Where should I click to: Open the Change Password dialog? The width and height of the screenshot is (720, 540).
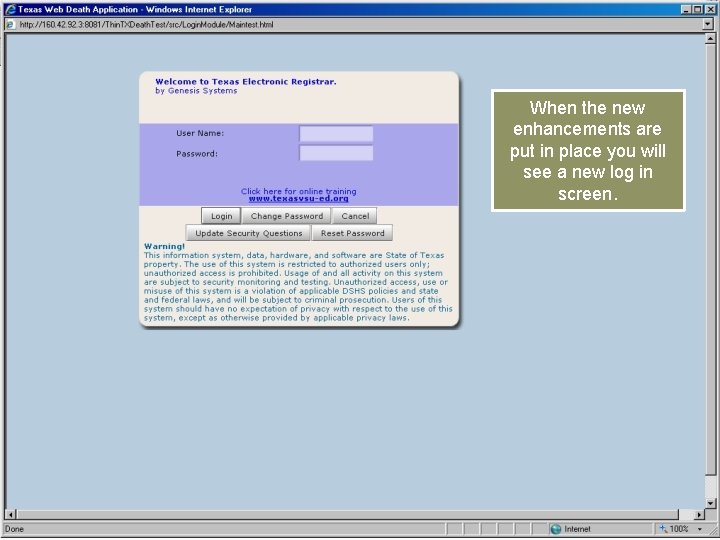(287, 216)
